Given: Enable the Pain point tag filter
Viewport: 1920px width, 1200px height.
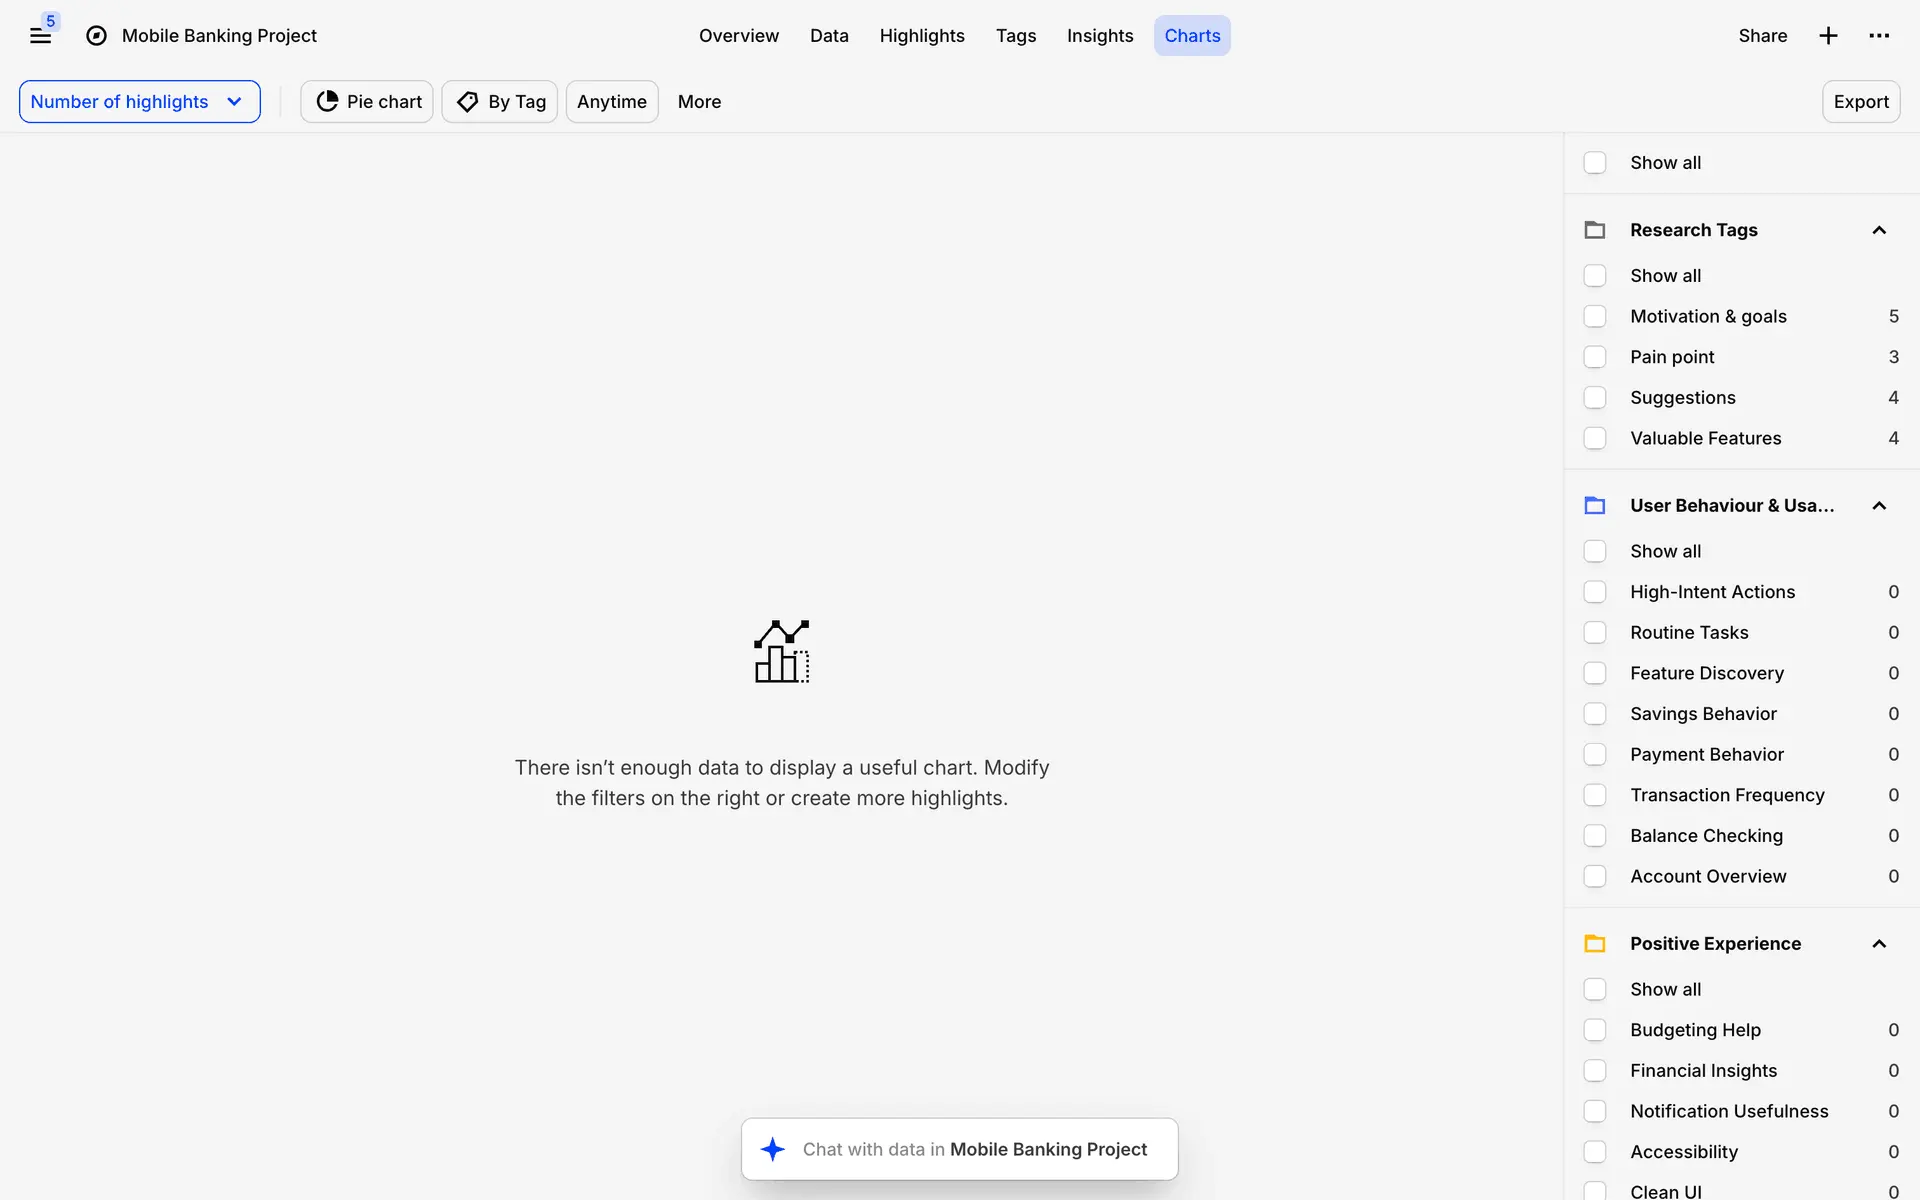Looking at the screenshot, I should coord(1595,357).
